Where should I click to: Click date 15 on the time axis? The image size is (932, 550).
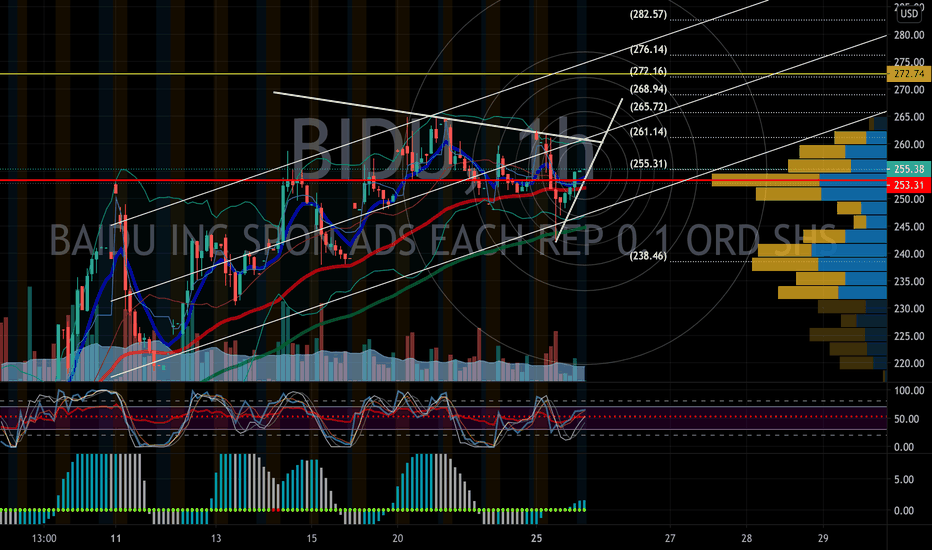pyautogui.click(x=312, y=539)
